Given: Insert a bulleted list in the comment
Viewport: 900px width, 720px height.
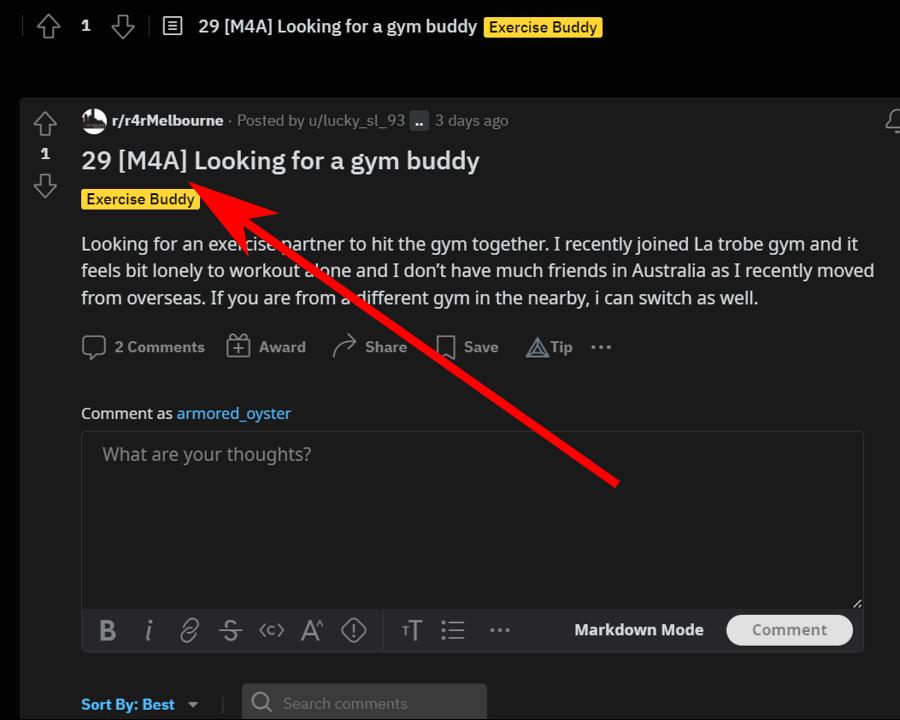Looking at the screenshot, I should [x=453, y=630].
